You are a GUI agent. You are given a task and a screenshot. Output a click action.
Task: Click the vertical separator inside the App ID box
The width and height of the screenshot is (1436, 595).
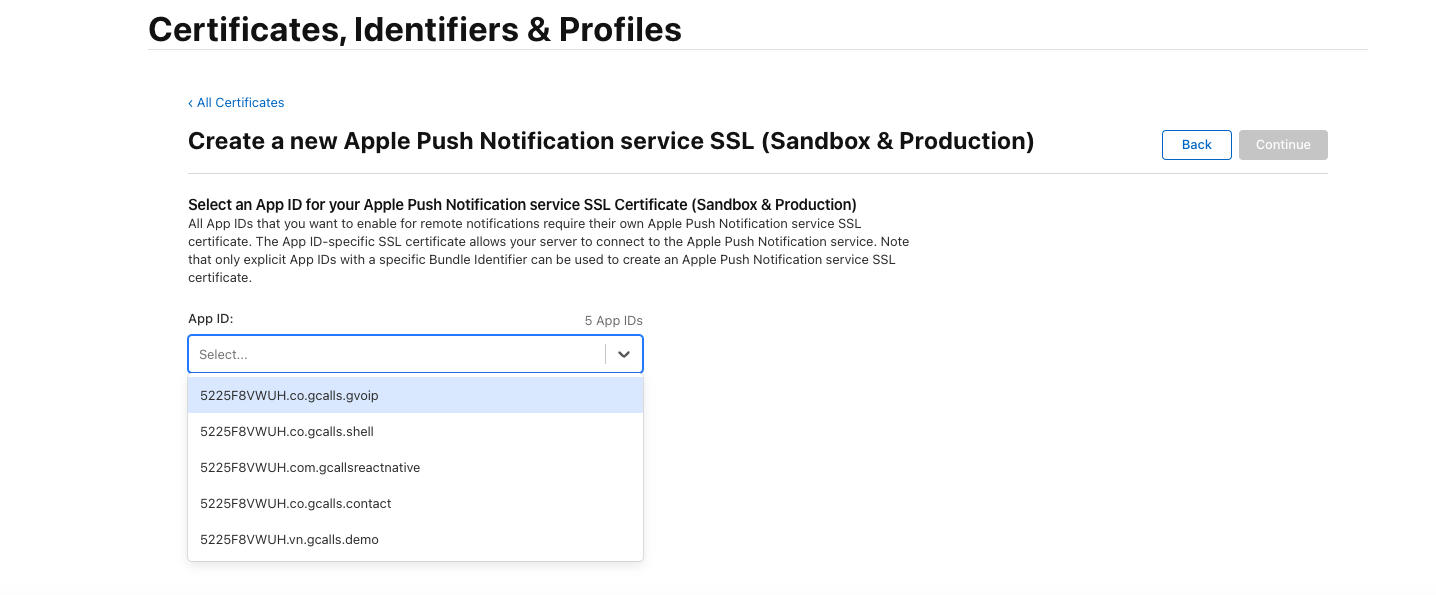pyautogui.click(x=605, y=354)
